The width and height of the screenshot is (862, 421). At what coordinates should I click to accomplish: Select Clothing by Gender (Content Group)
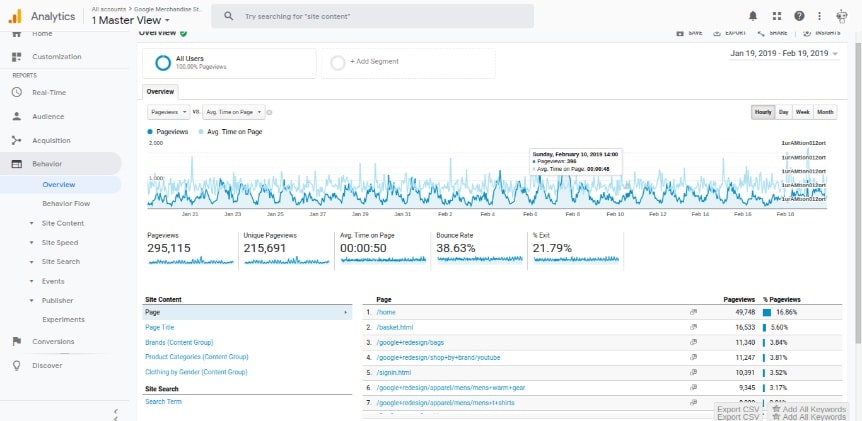pos(196,372)
